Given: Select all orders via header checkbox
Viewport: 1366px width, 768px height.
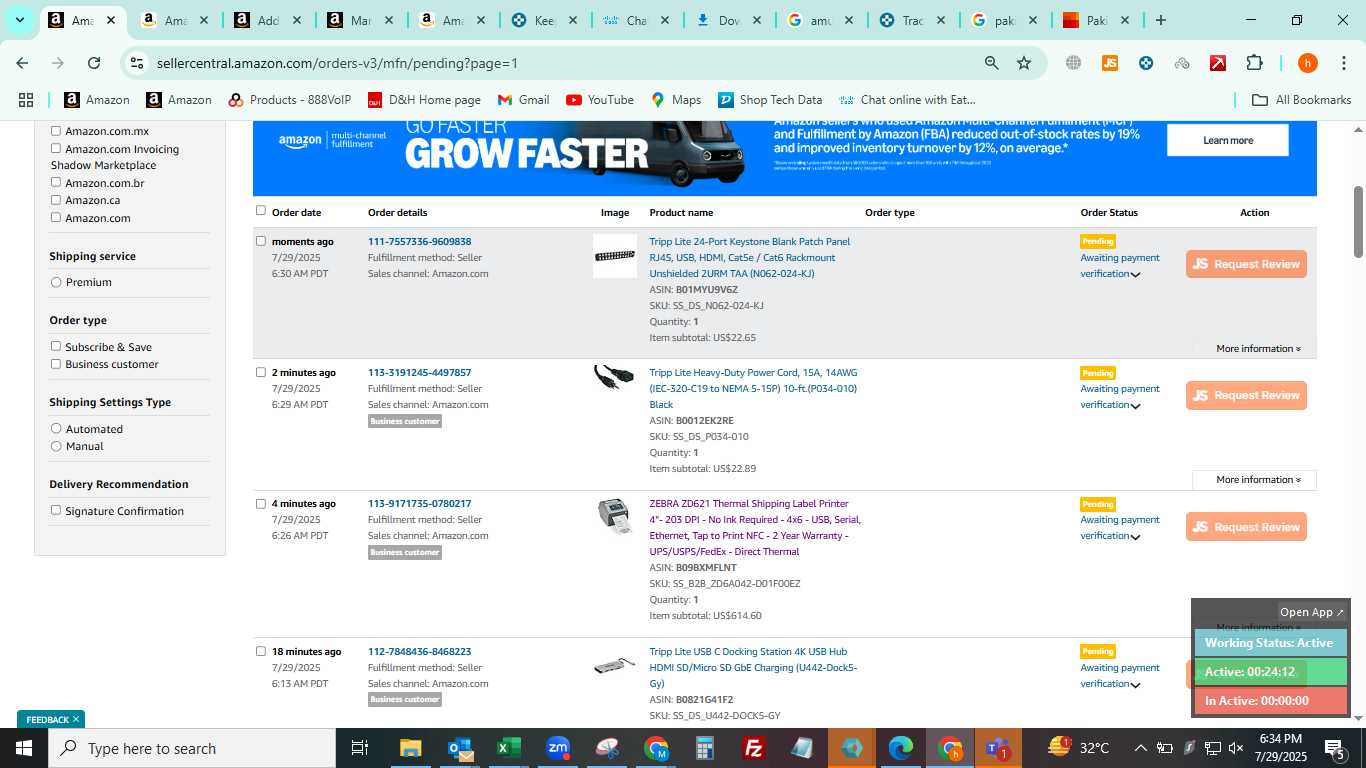Looking at the screenshot, I should [261, 211].
